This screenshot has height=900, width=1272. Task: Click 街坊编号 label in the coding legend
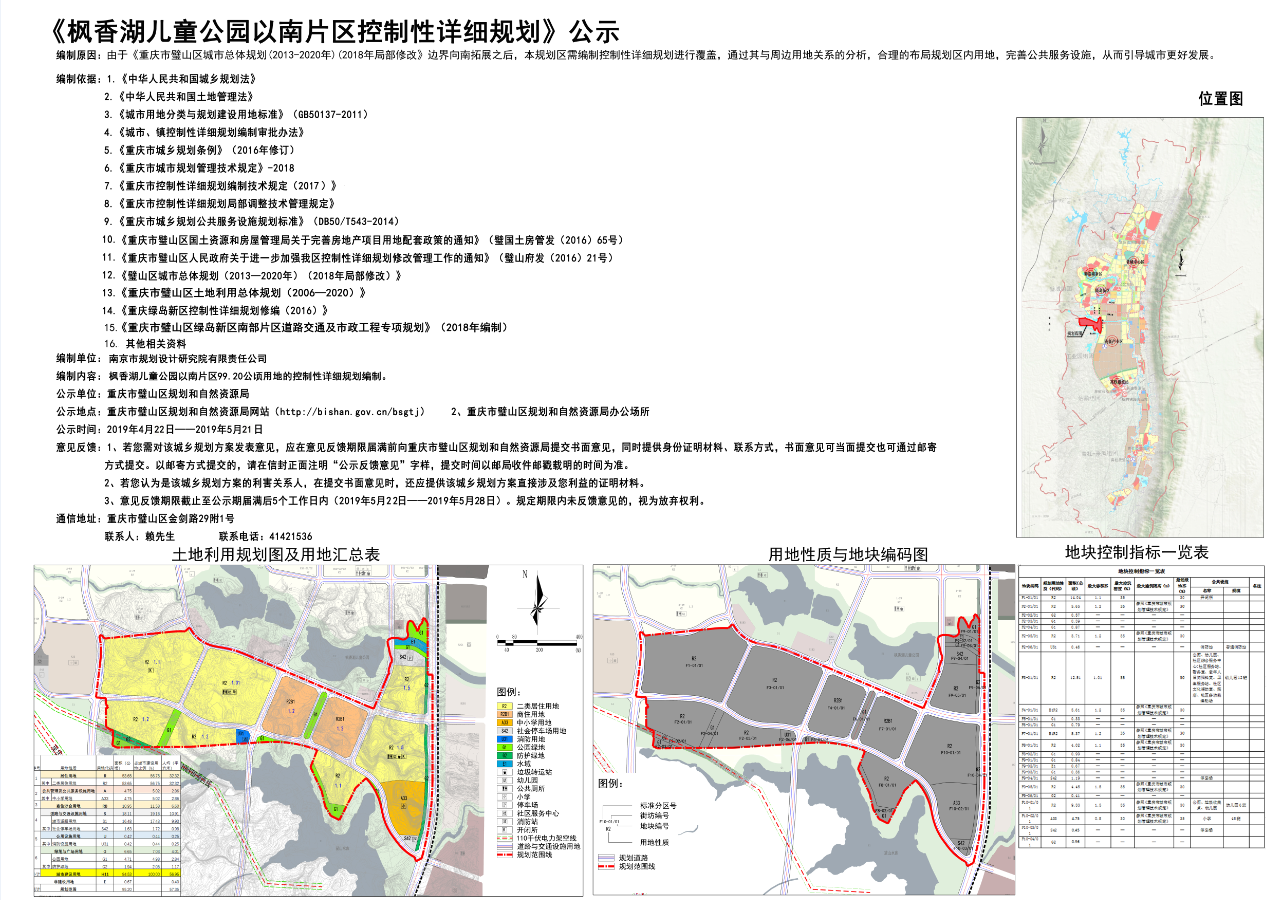pos(654,816)
